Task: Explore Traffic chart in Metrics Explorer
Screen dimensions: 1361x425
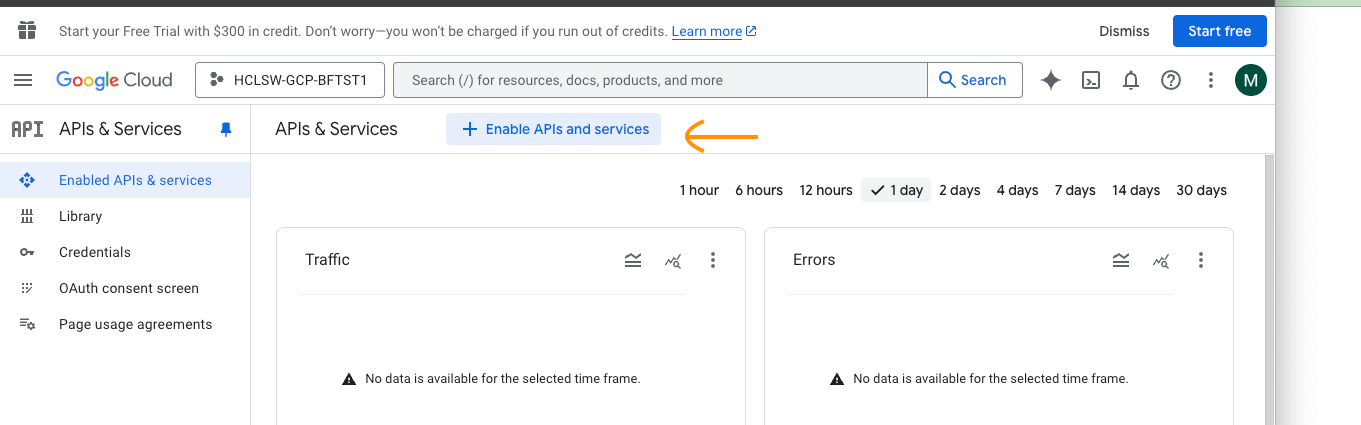Action: pos(673,260)
